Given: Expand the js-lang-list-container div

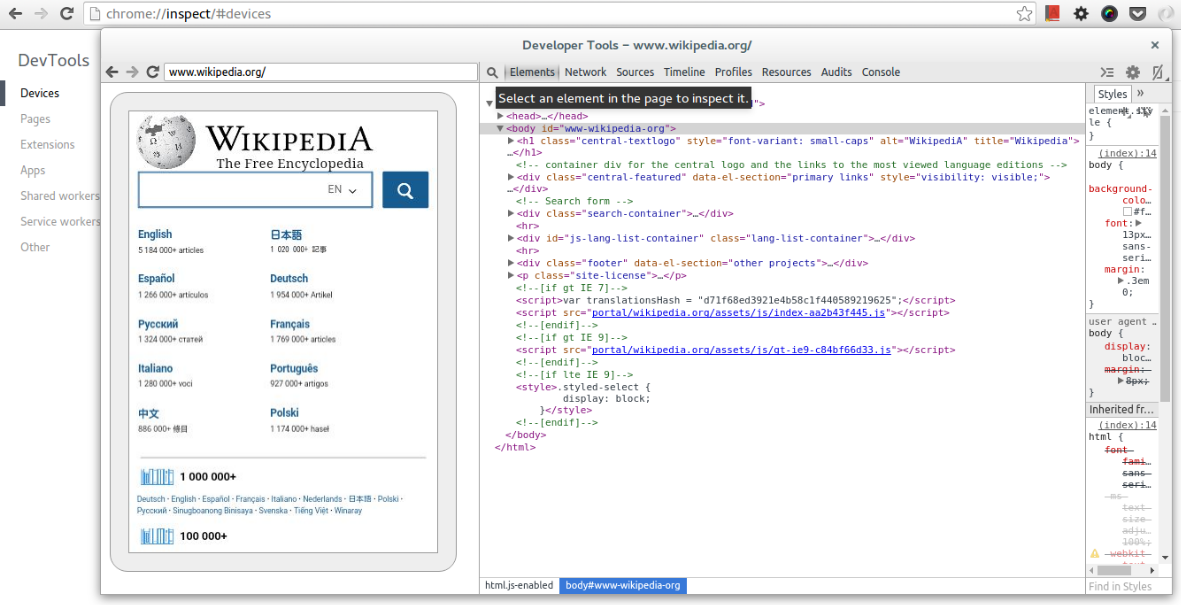Looking at the screenshot, I should pos(511,238).
